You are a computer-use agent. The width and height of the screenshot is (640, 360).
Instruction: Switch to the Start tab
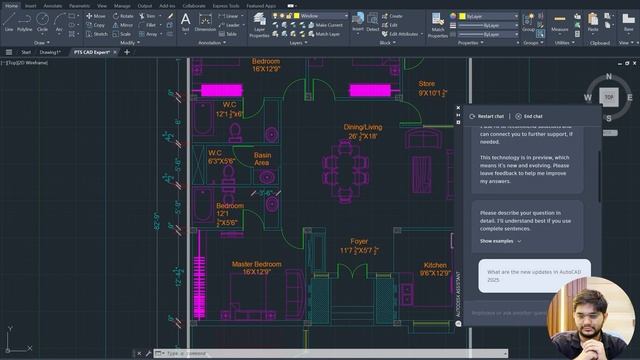coord(26,52)
